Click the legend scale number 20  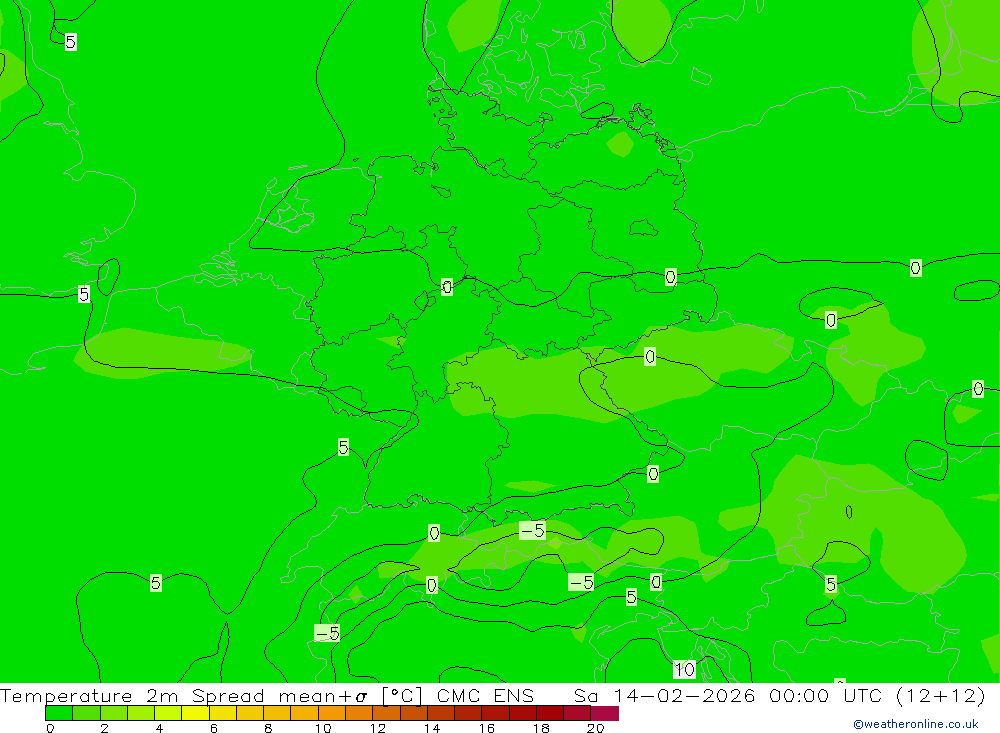coord(596,728)
